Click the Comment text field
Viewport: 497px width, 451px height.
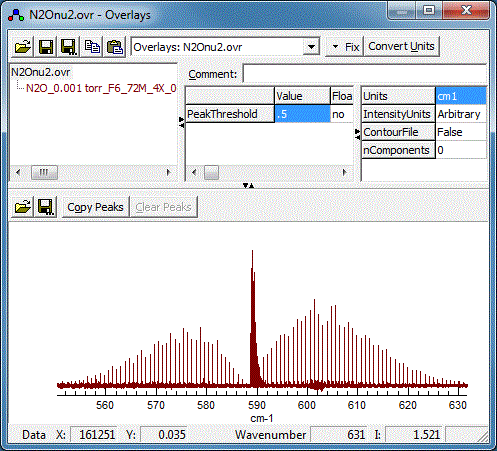pyautogui.click(x=364, y=74)
